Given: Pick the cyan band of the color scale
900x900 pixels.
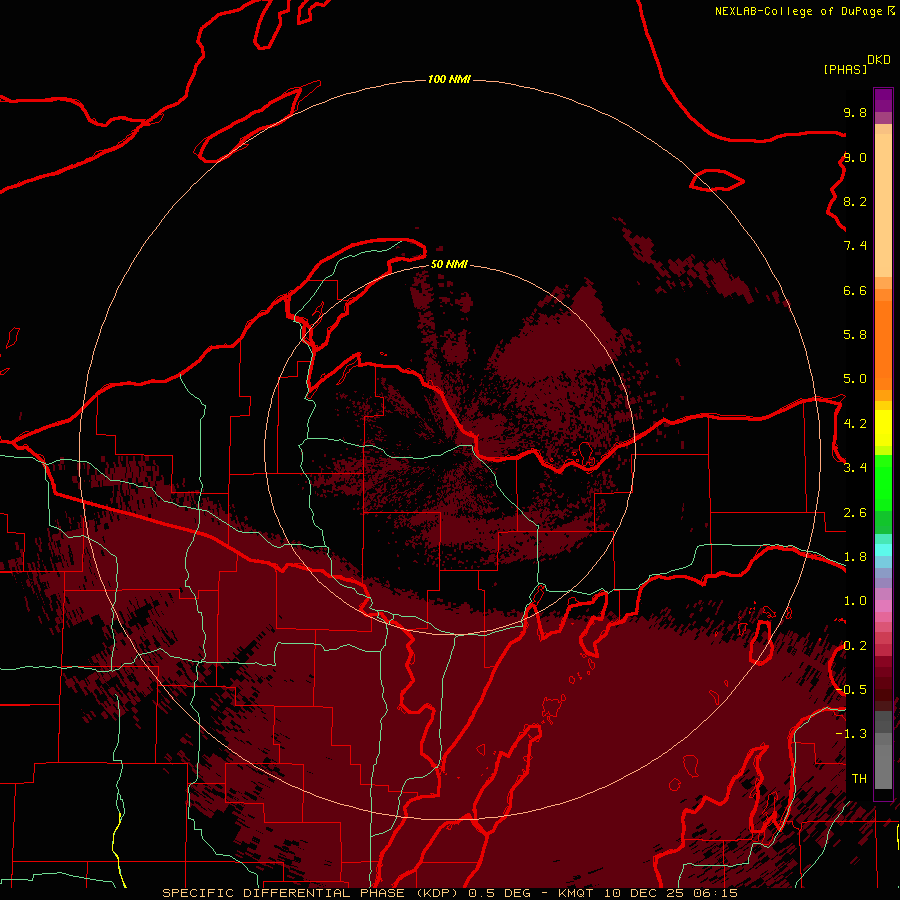Looking at the screenshot, I should (x=883, y=550).
